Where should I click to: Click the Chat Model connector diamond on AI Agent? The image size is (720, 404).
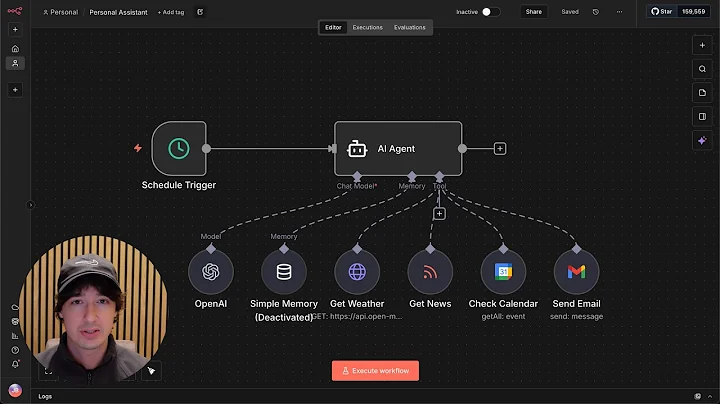357,176
